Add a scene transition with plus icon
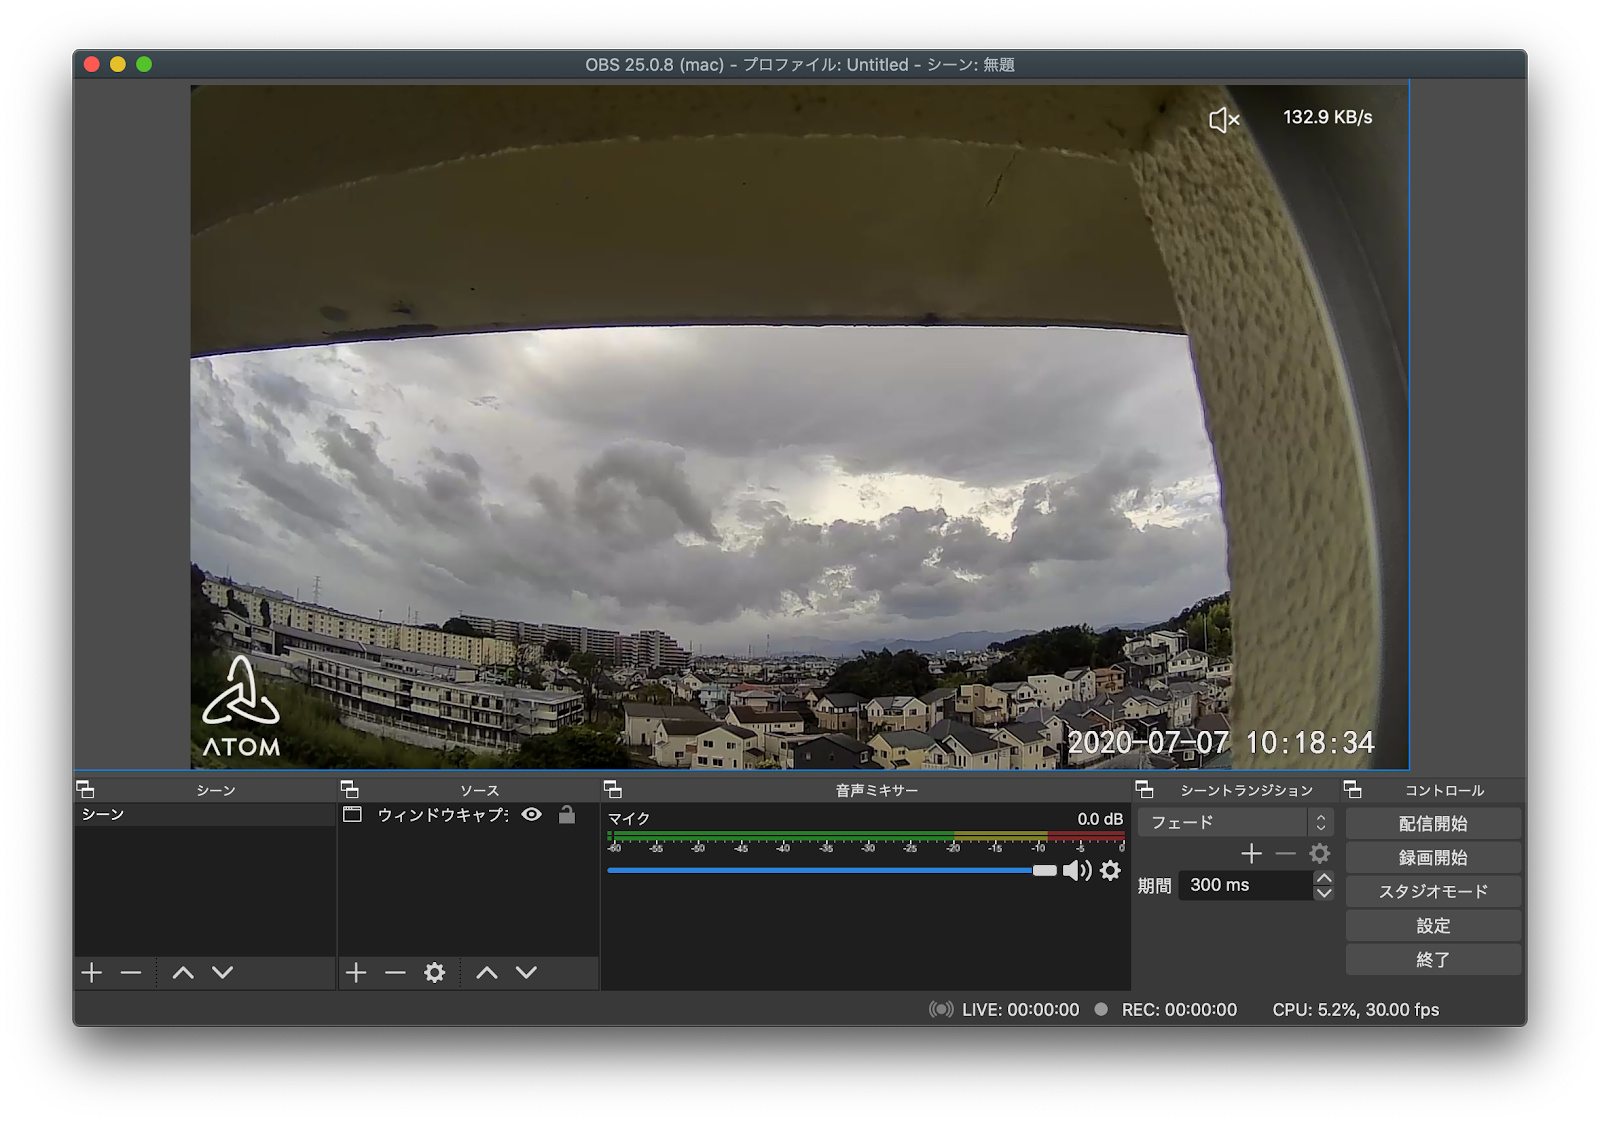 [x=1251, y=853]
